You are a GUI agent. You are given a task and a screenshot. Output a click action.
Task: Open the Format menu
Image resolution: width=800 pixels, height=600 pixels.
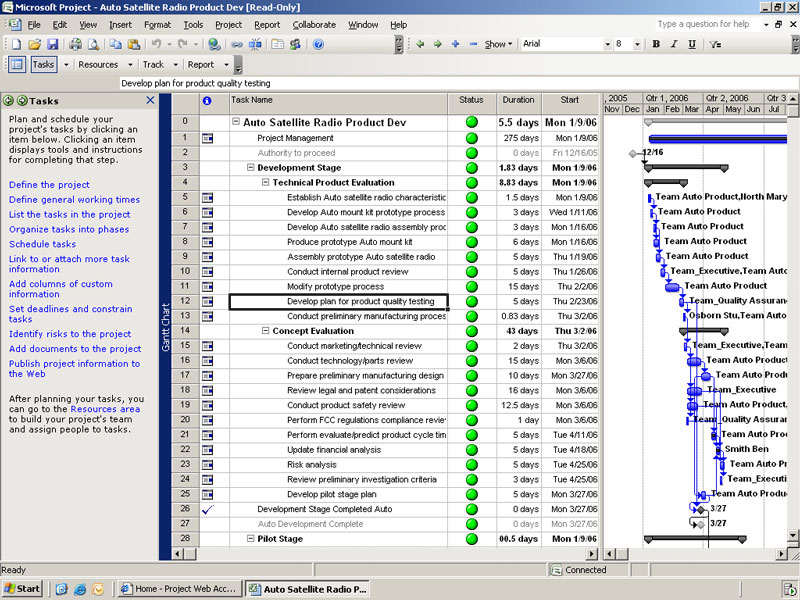click(x=157, y=24)
